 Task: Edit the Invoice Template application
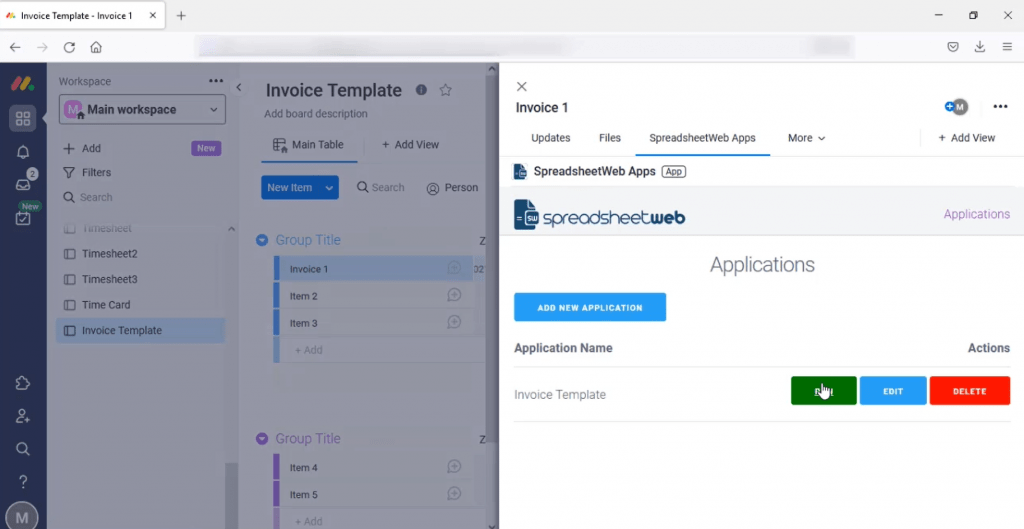(x=893, y=391)
